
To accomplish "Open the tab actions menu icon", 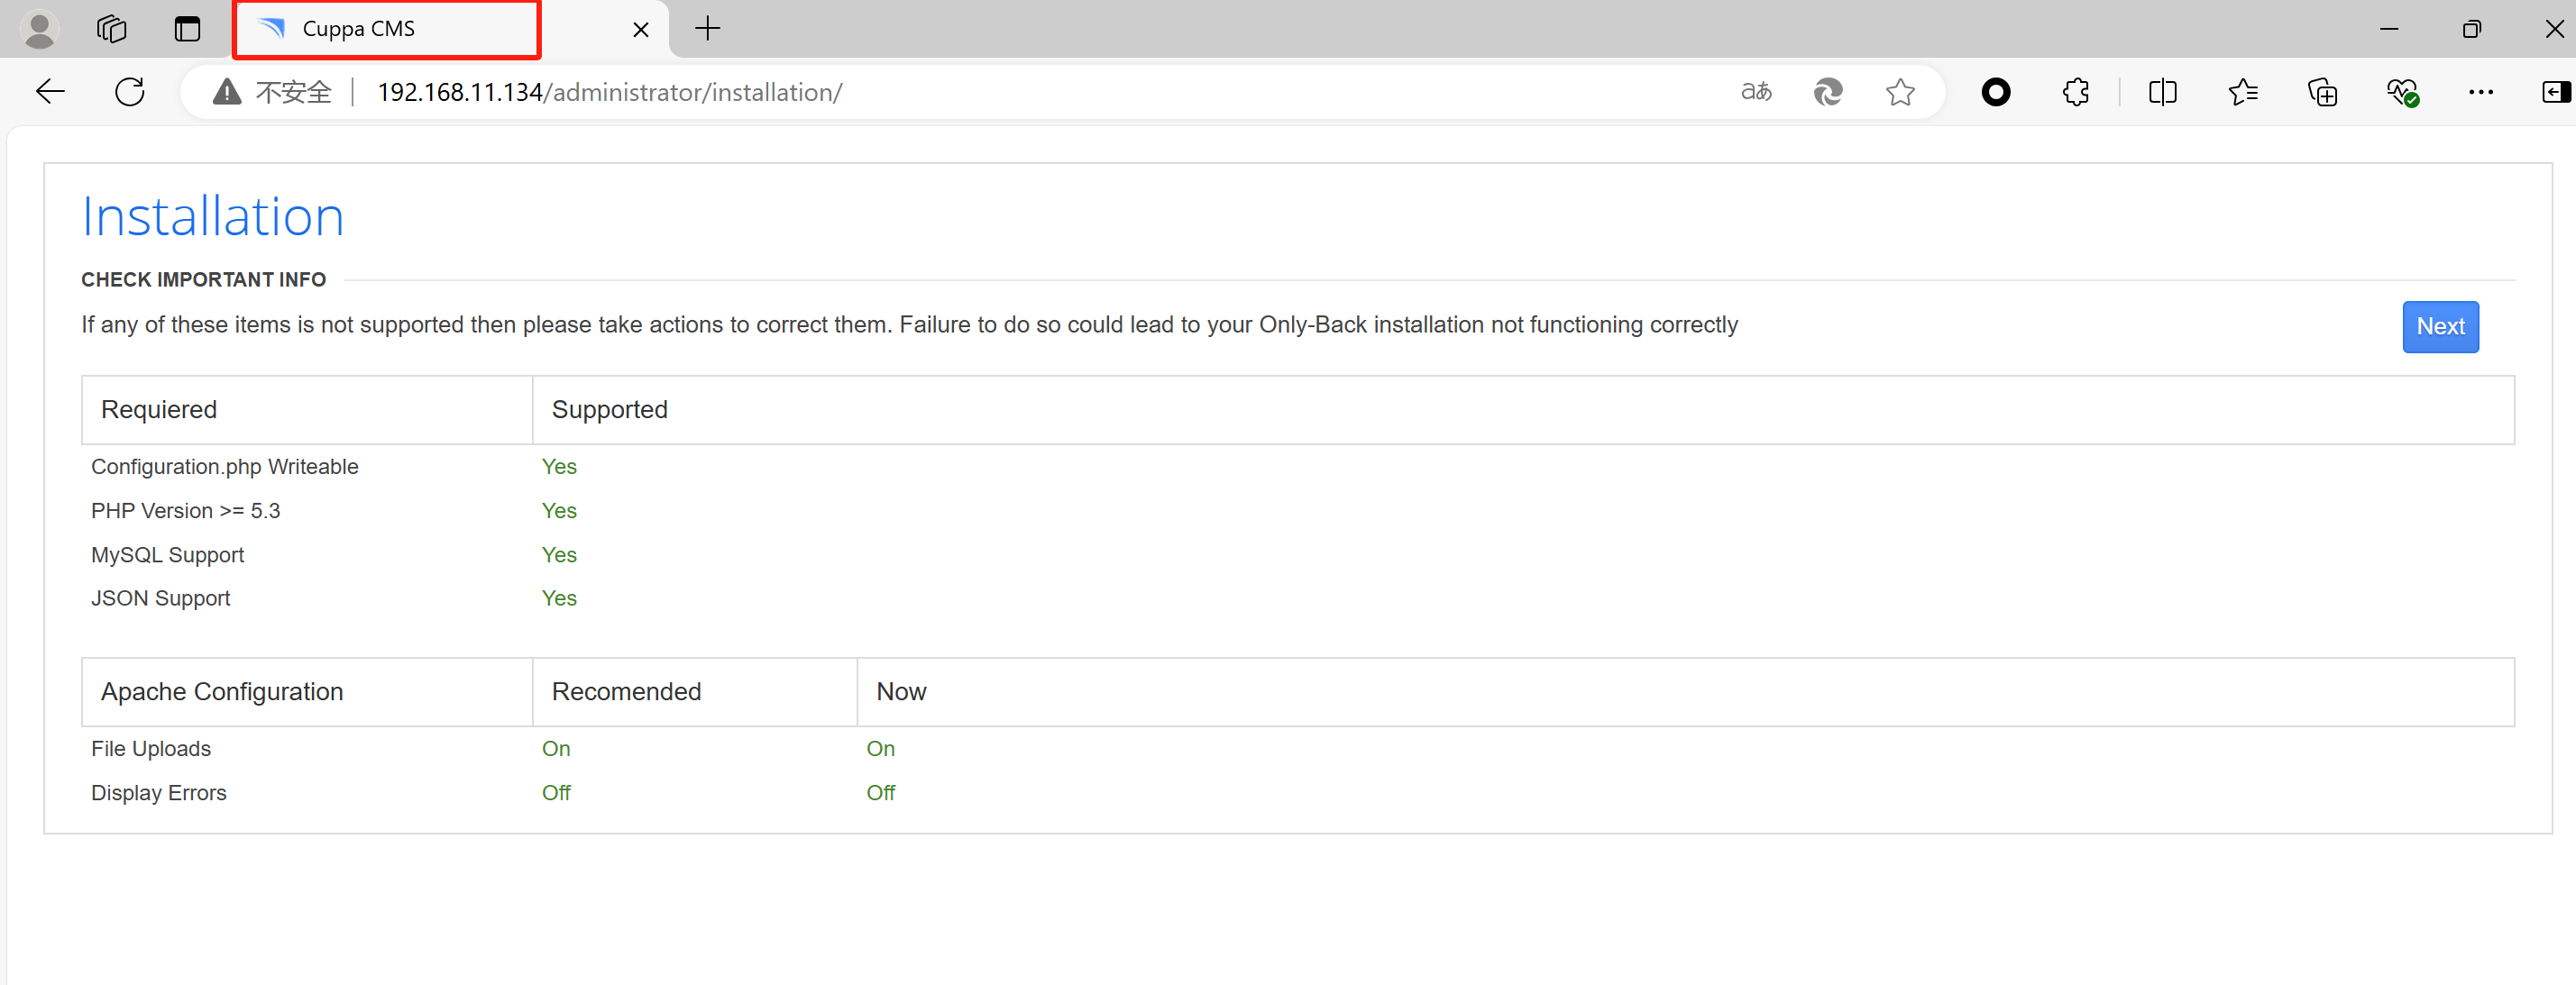I will [x=187, y=29].
